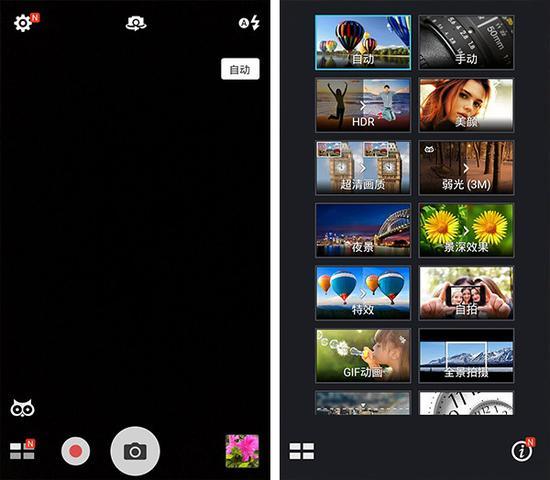Viewport: 550px width, 480px height.
Task: Select the 自动 balloon mode tile
Action: click(363, 42)
